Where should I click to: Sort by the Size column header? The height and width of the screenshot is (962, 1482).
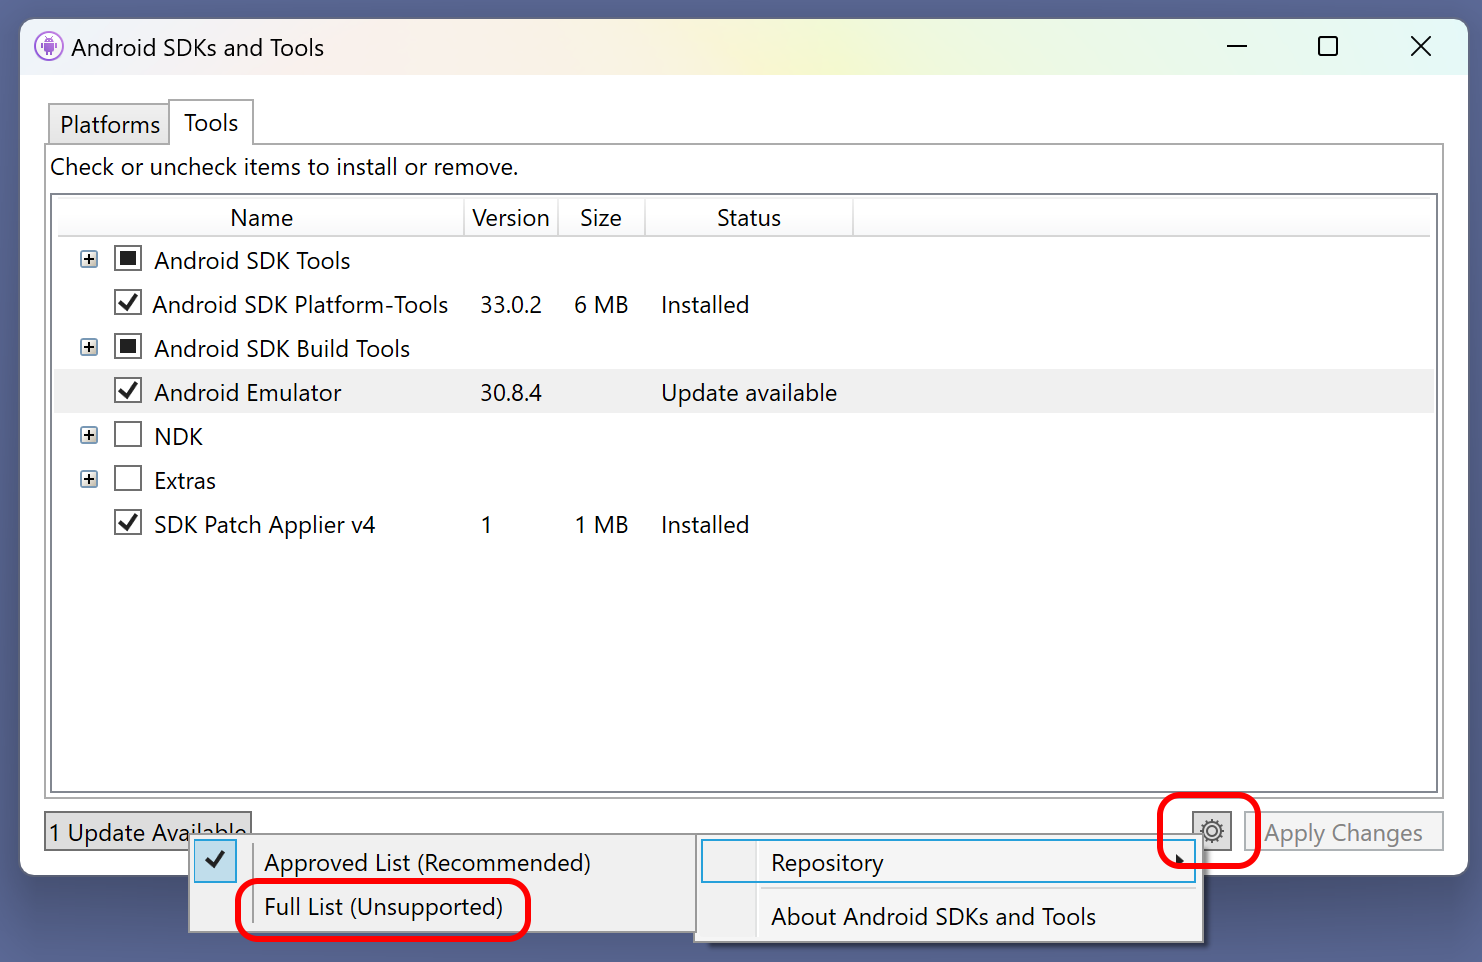tap(601, 218)
